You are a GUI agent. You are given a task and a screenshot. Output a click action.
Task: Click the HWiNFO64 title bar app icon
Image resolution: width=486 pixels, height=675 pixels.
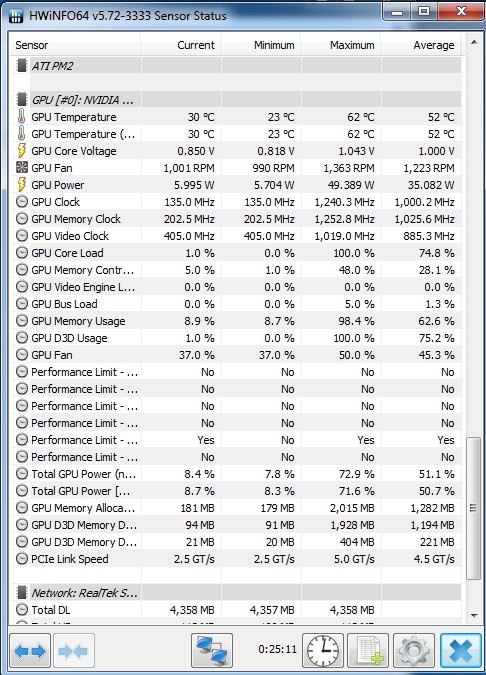(x=16, y=15)
